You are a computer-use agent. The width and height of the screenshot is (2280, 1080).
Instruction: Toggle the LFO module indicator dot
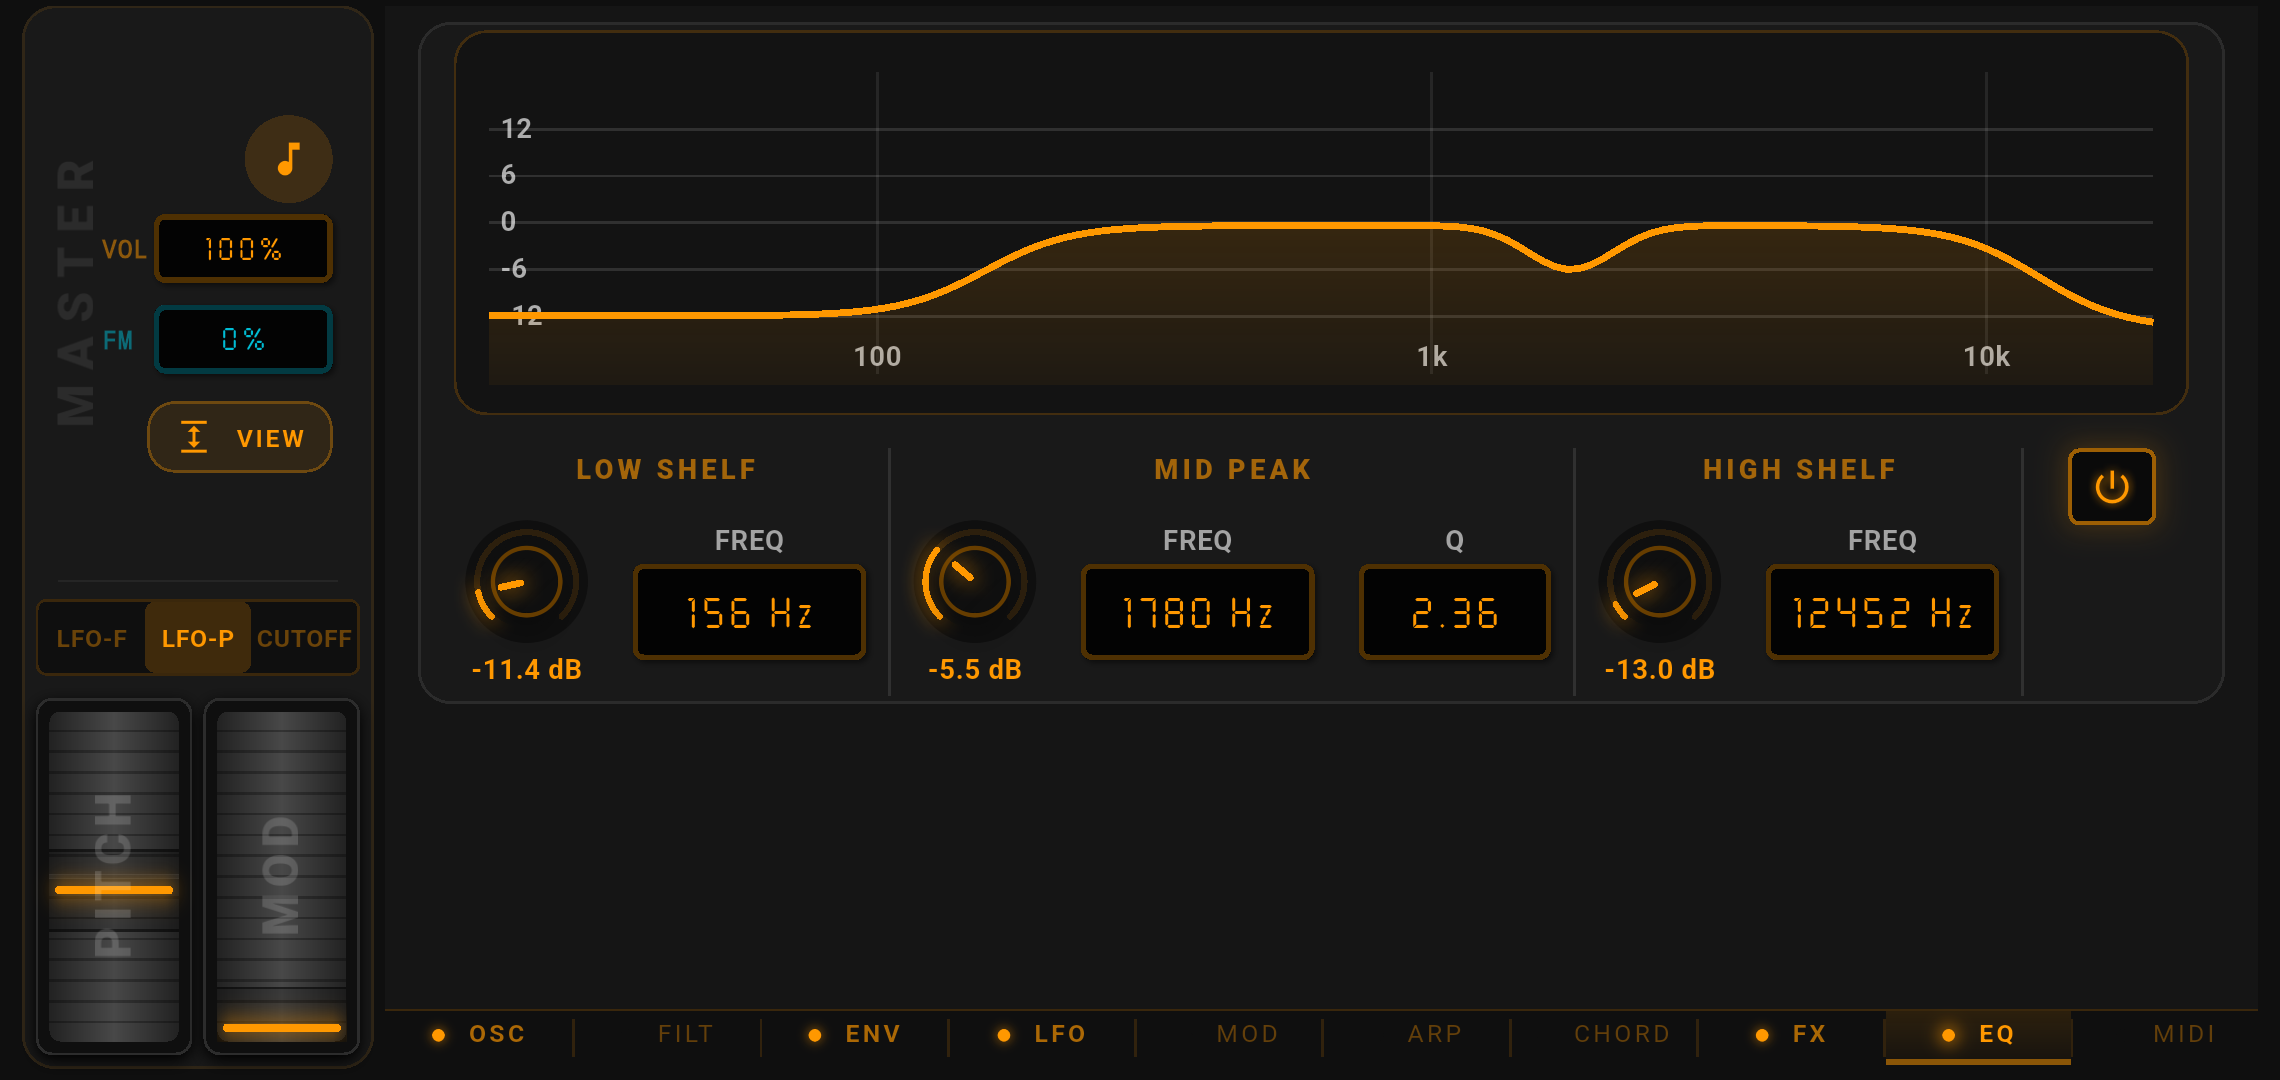click(1004, 1035)
